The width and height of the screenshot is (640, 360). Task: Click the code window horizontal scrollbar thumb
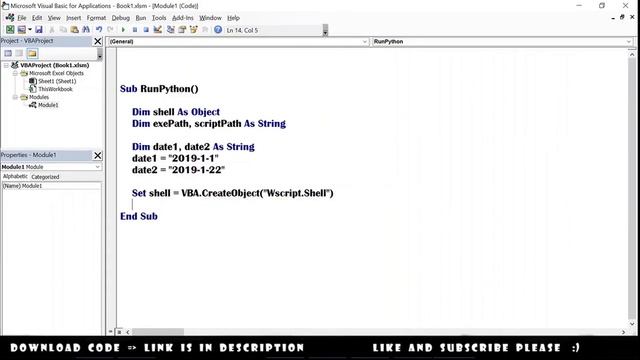158,332
